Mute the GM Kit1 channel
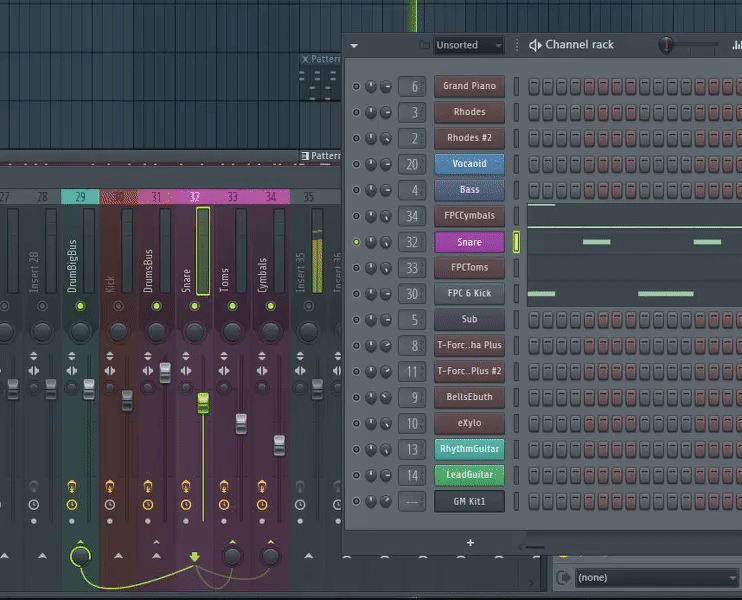This screenshot has height=600, width=742. pos(356,502)
